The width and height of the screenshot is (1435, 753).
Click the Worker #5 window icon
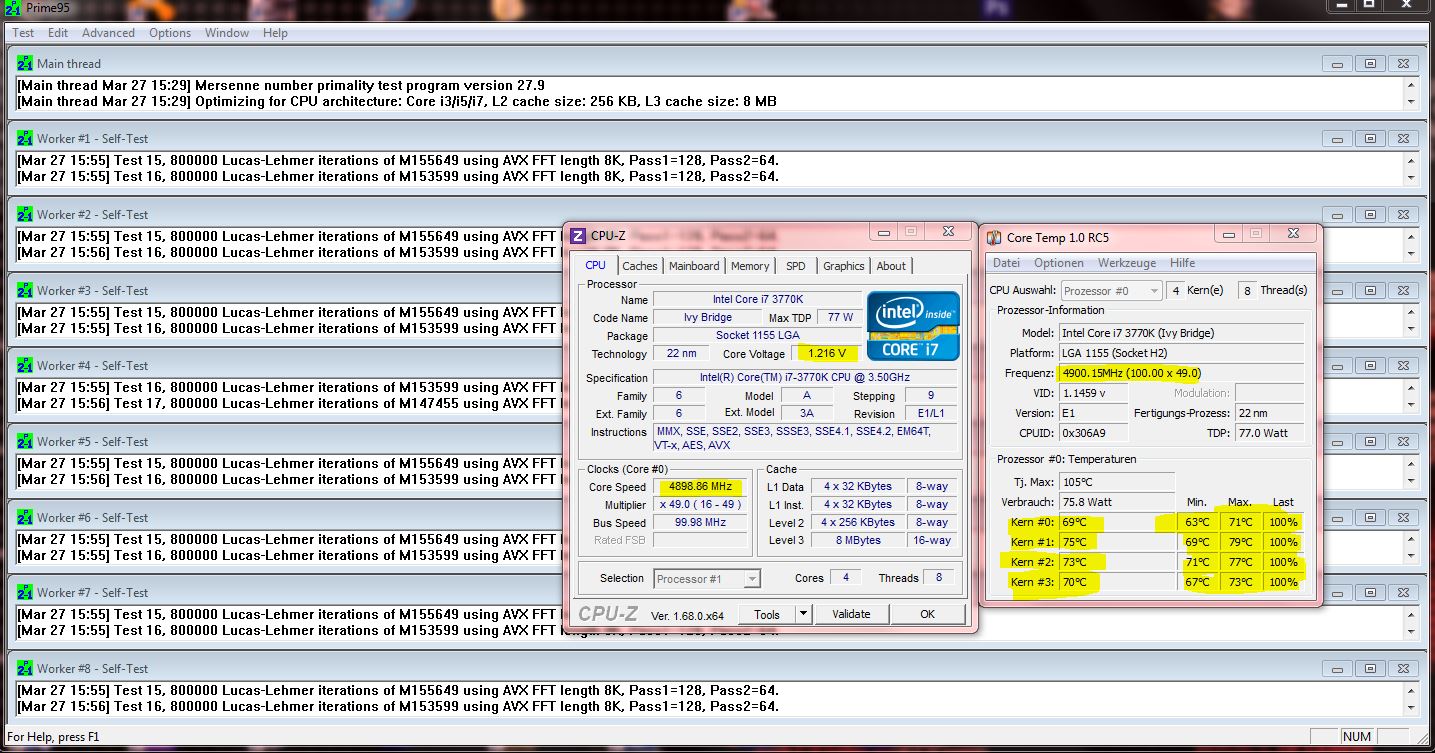pos(25,441)
